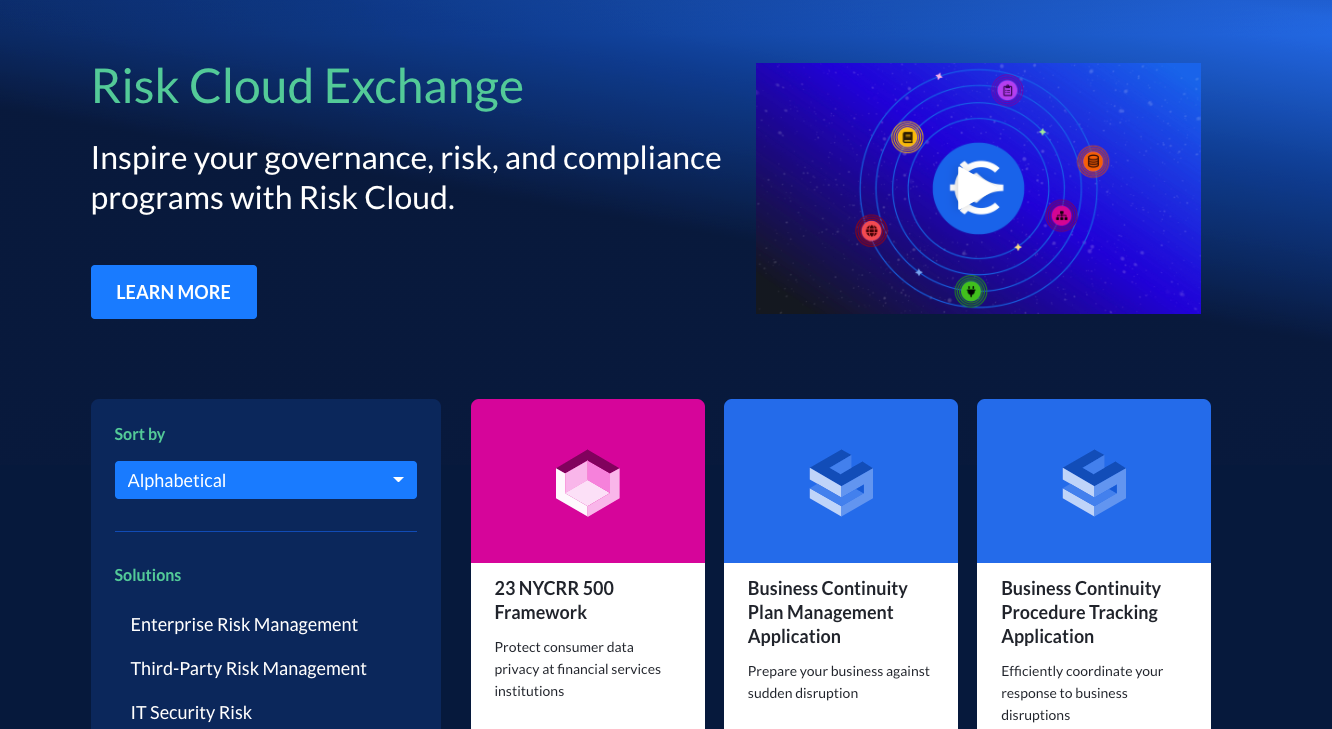This screenshot has width=1332, height=729.
Task: Click the green plug orbit icon
Action: click(x=970, y=291)
